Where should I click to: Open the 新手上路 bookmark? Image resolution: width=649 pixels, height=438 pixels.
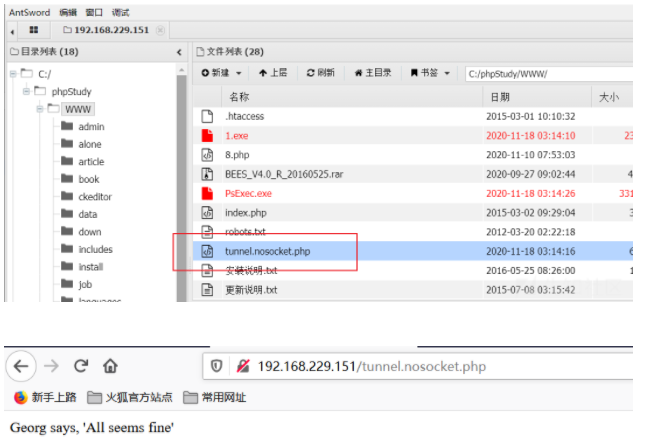click(45, 397)
